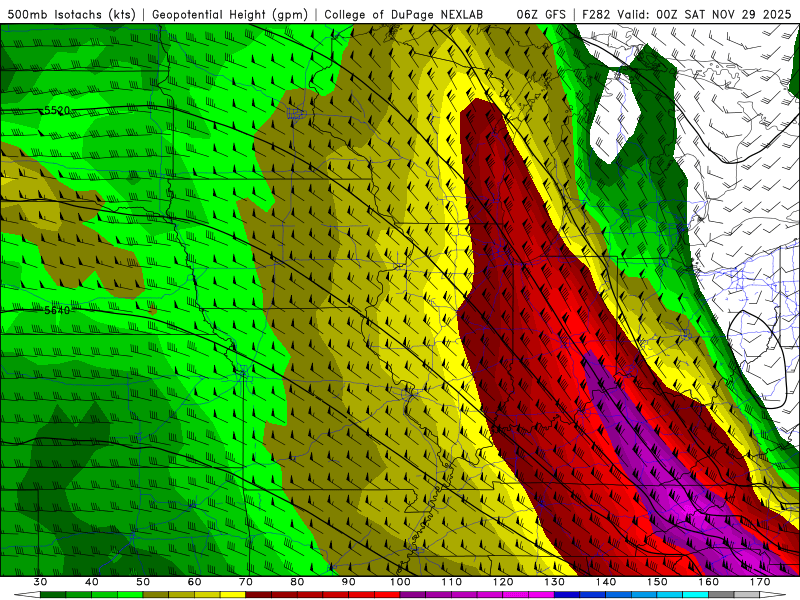The height and width of the screenshot is (600, 800).
Task: Click the 160 label on color scale
Action: [709, 582]
